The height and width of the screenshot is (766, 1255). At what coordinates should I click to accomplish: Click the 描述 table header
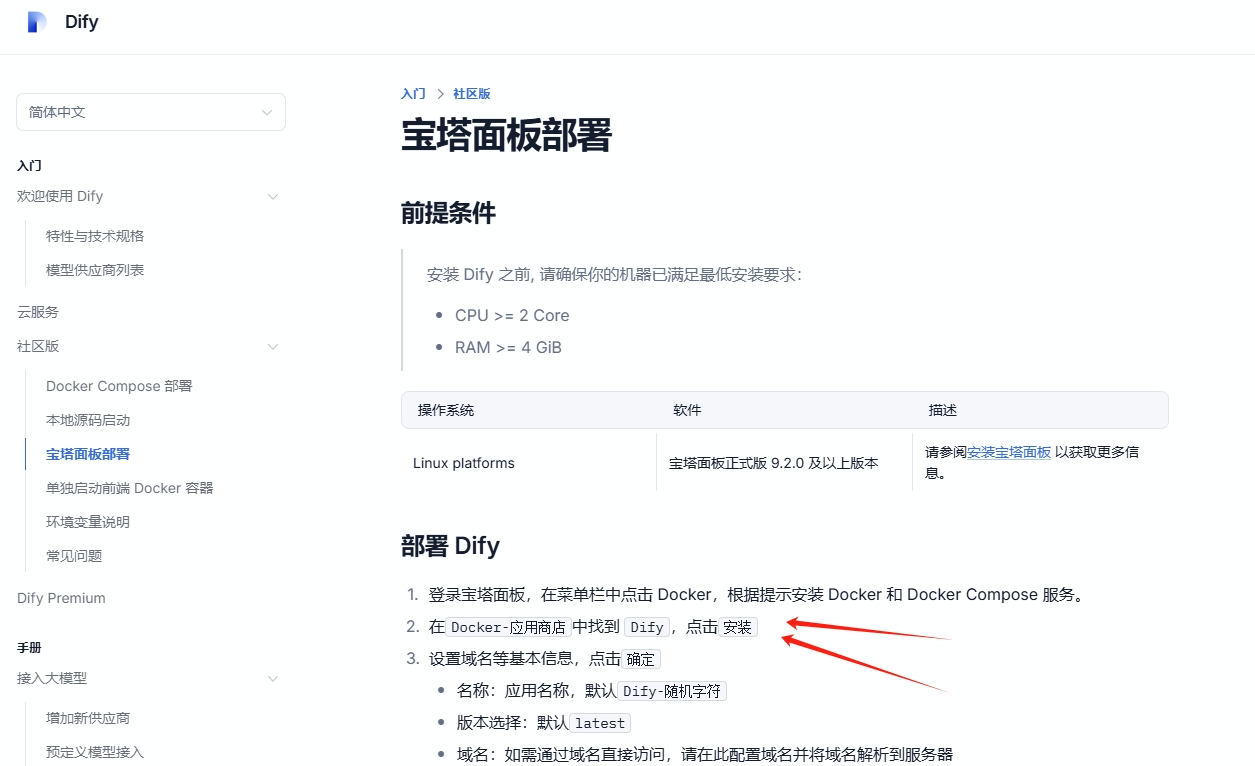pyautogui.click(x=943, y=410)
